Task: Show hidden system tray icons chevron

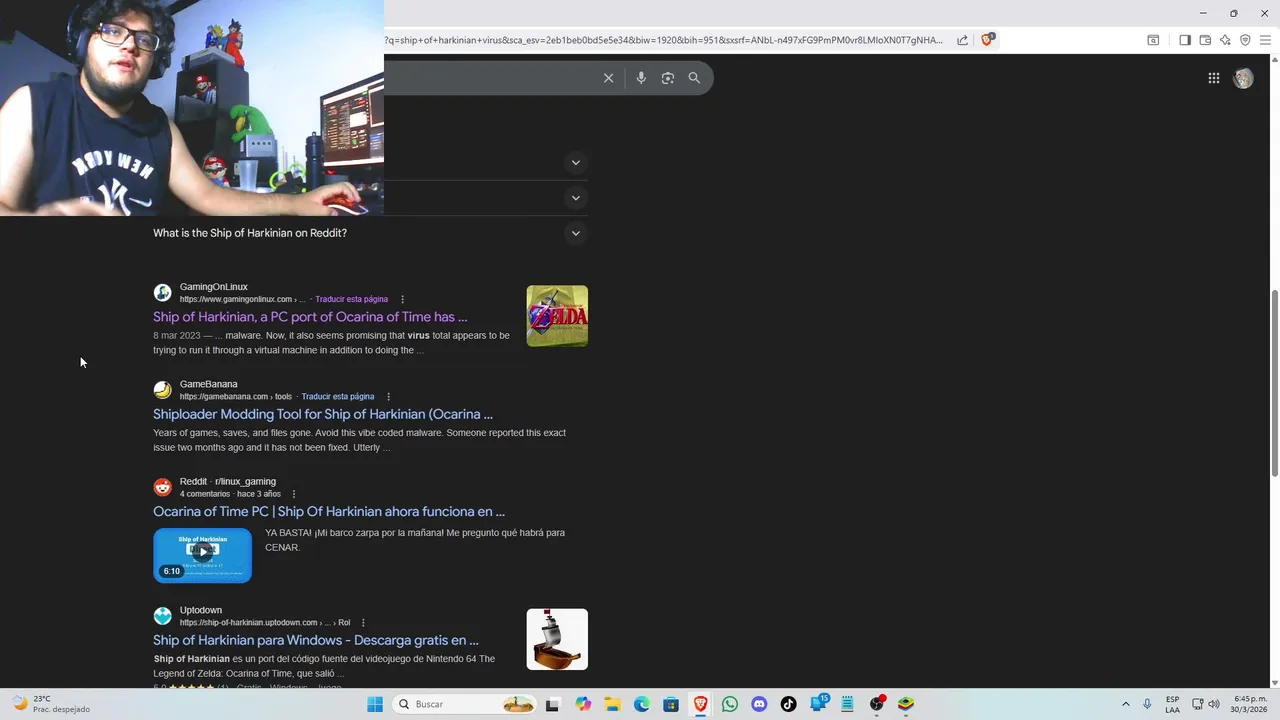Action: pyautogui.click(x=1125, y=704)
